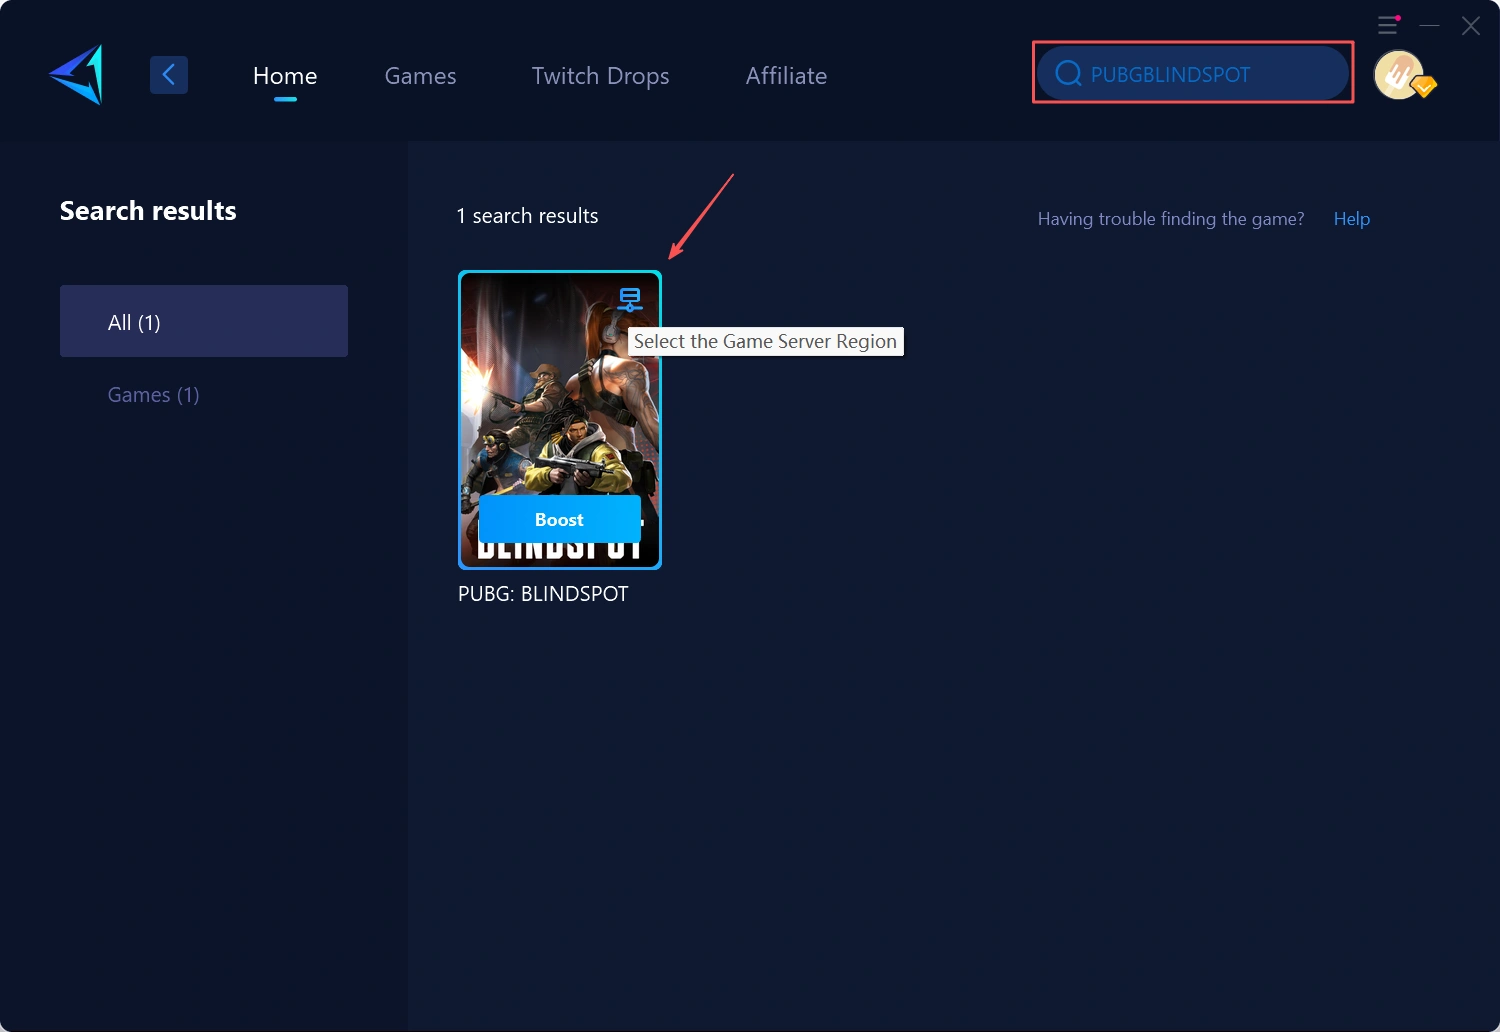Screen dimensions: 1500x1032
Task: Focus the PUBGBLINDSPOT search field
Action: click(1200, 74)
